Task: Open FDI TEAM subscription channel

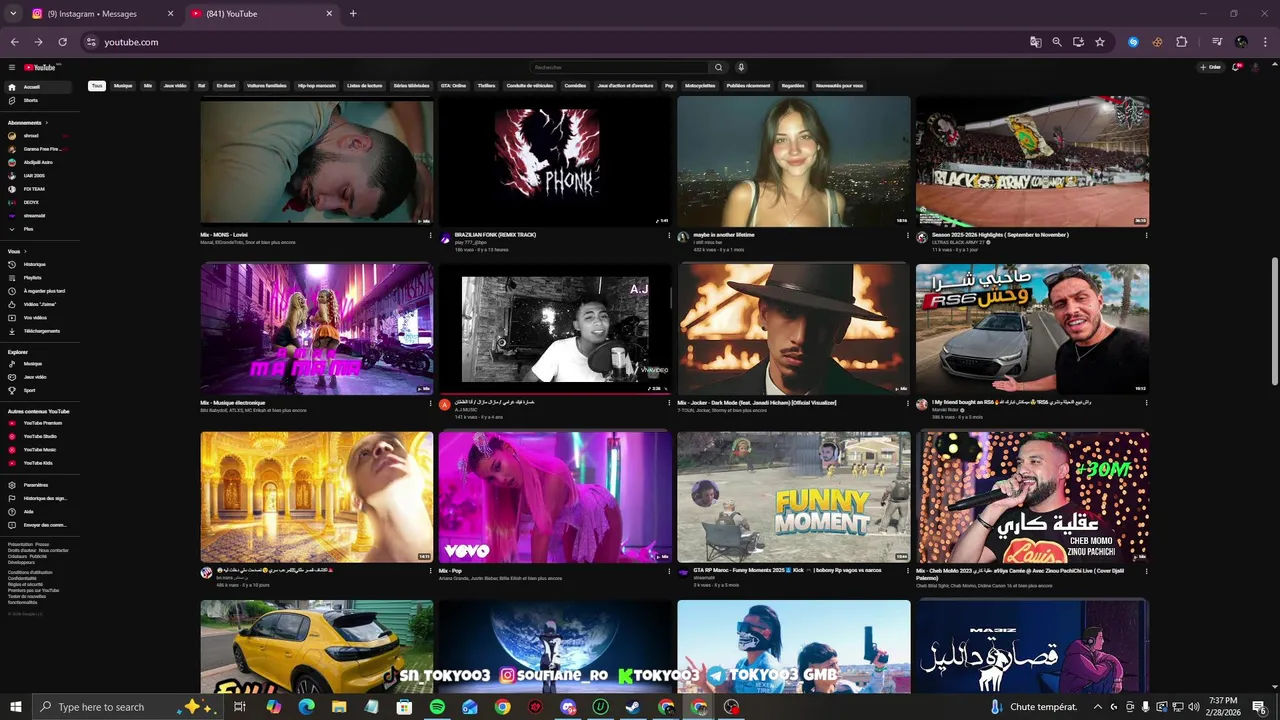Action: [x=38, y=189]
